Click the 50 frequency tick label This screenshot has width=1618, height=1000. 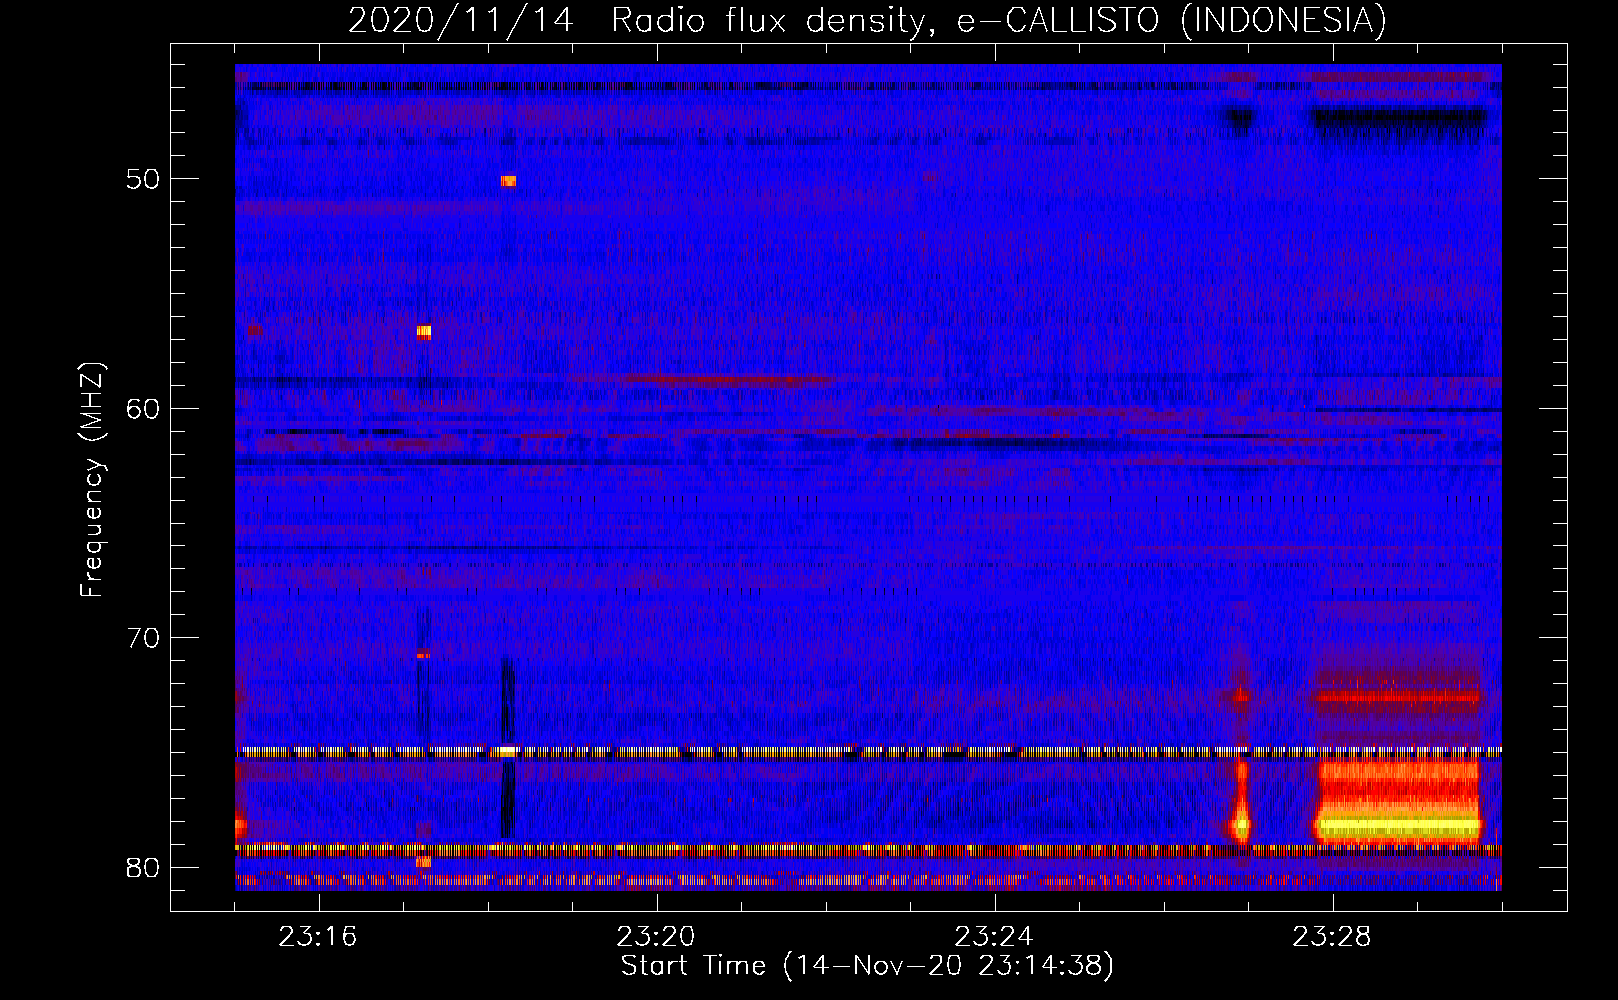tap(143, 179)
